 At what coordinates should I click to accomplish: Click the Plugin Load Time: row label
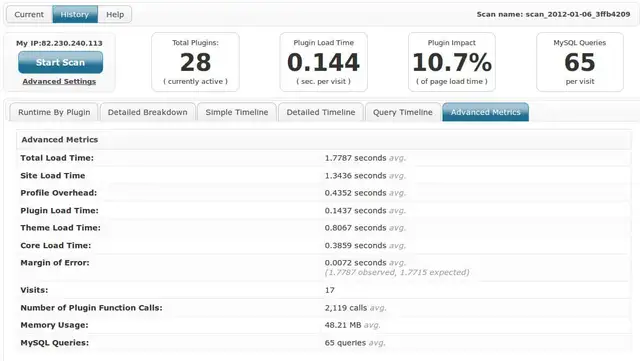click(x=60, y=211)
